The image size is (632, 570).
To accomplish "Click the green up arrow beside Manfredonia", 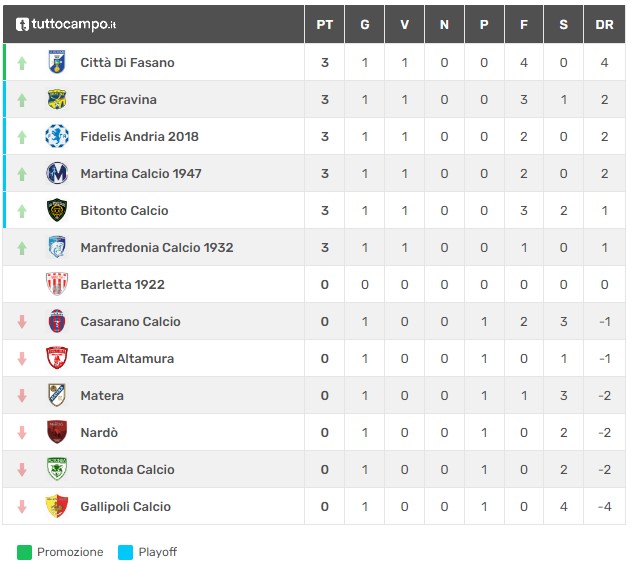I will [22, 248].
